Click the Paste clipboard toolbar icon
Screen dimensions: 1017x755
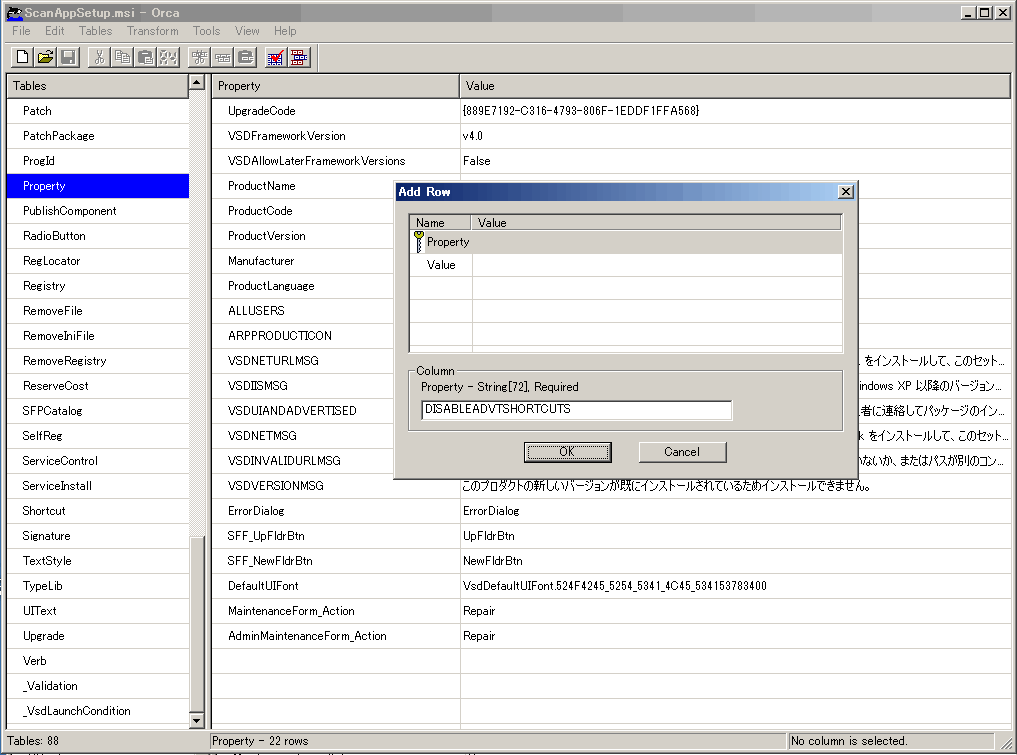pyautogui.click(x=145, y=57)
